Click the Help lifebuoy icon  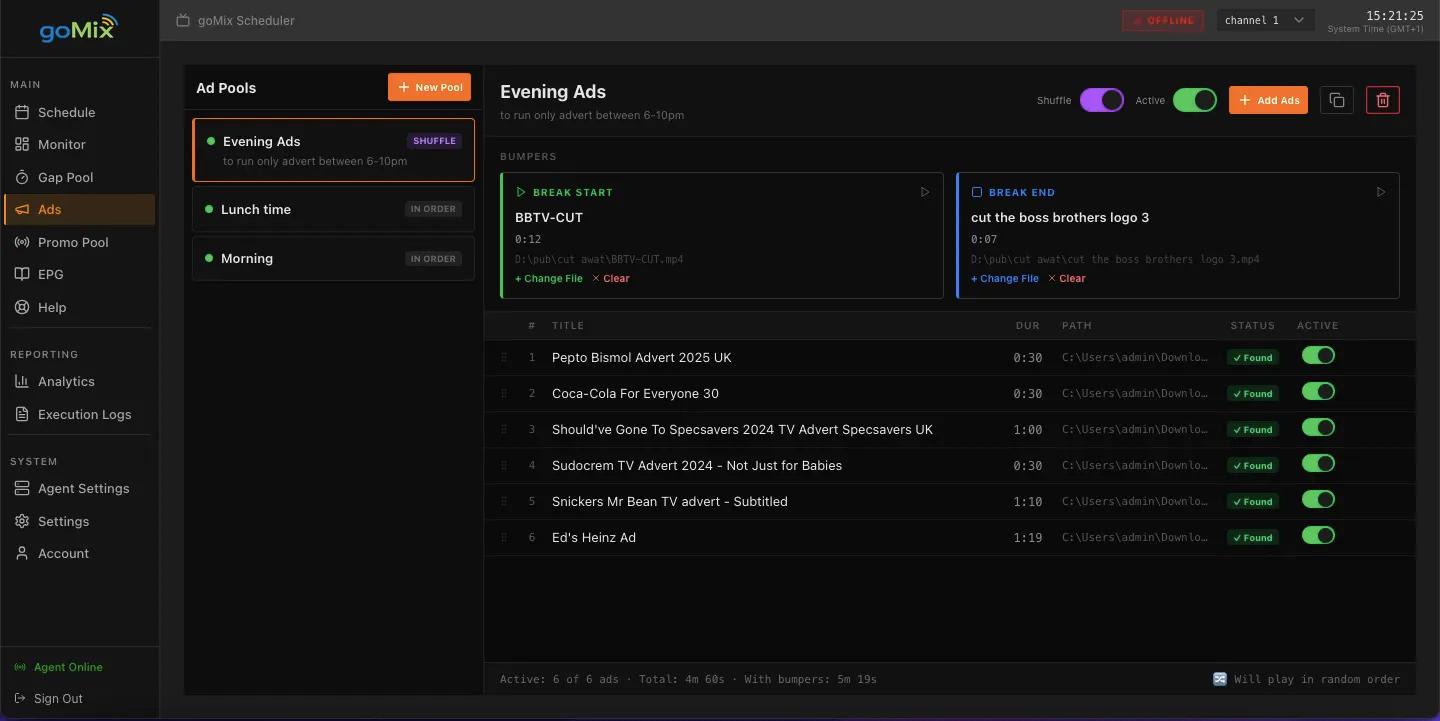coord(22,308)
